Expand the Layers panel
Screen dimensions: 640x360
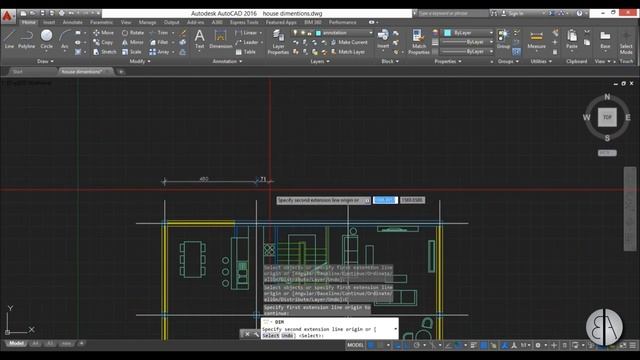click(320, 61)
